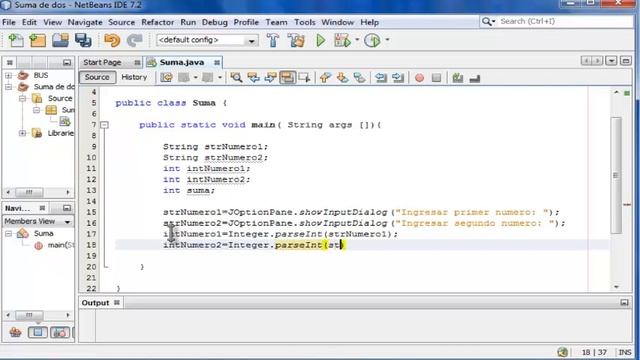
Task: Click the Open Project toolbar icon
Action: pos(60,40)
